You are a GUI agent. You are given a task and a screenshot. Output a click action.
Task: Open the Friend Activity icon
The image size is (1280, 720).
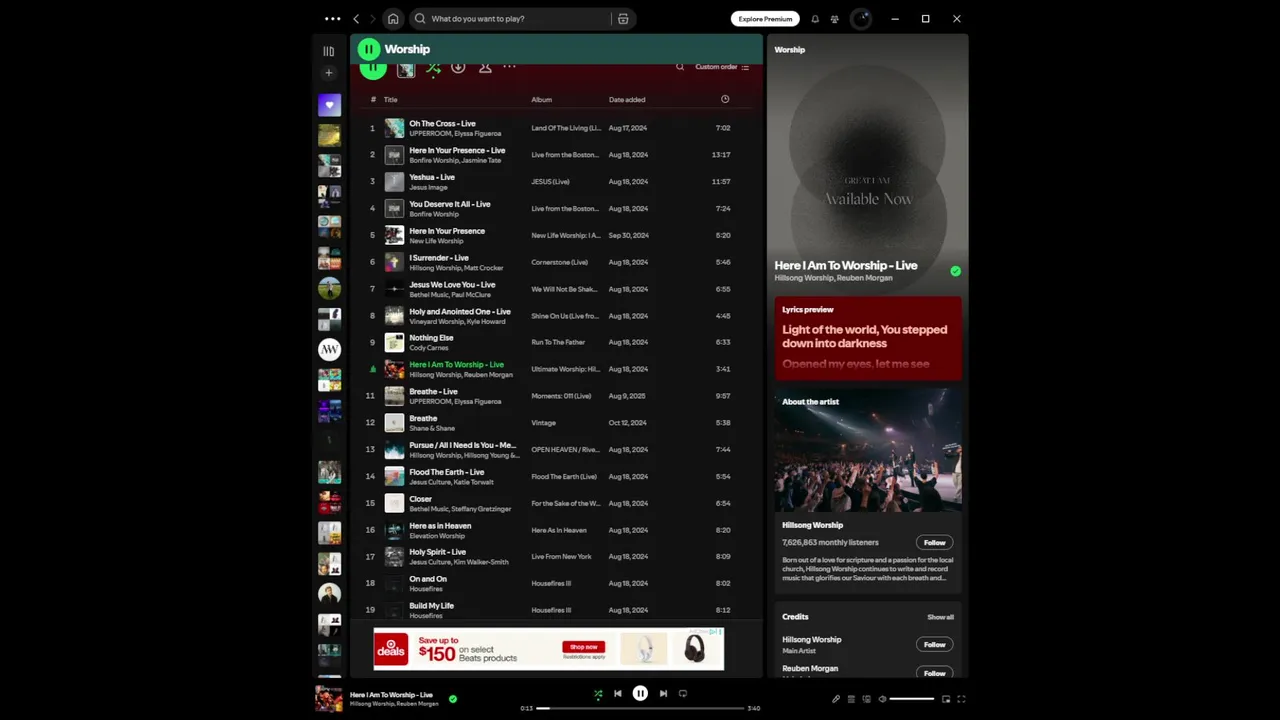point(835,19)
